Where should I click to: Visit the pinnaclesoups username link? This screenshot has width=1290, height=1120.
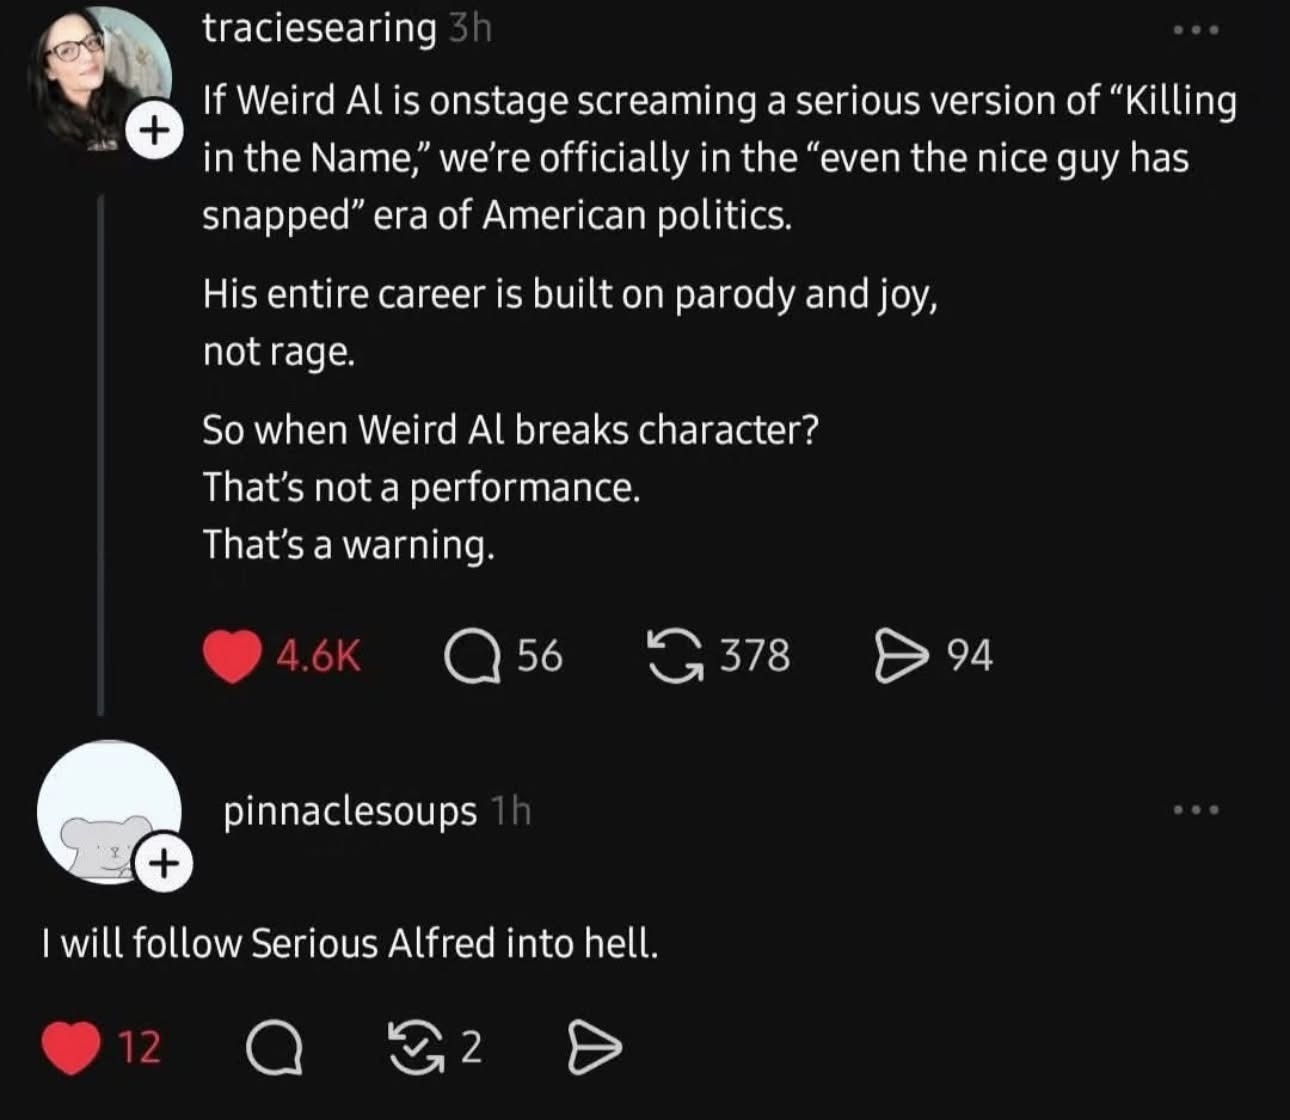click(x=350, y=811)
